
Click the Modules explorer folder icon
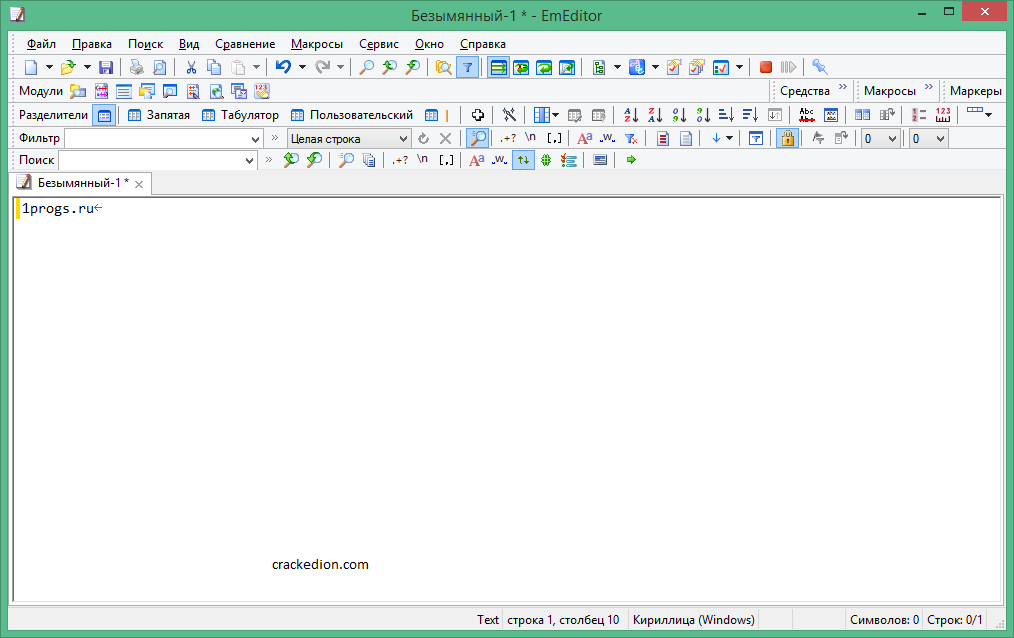click(x=78, y=91)
